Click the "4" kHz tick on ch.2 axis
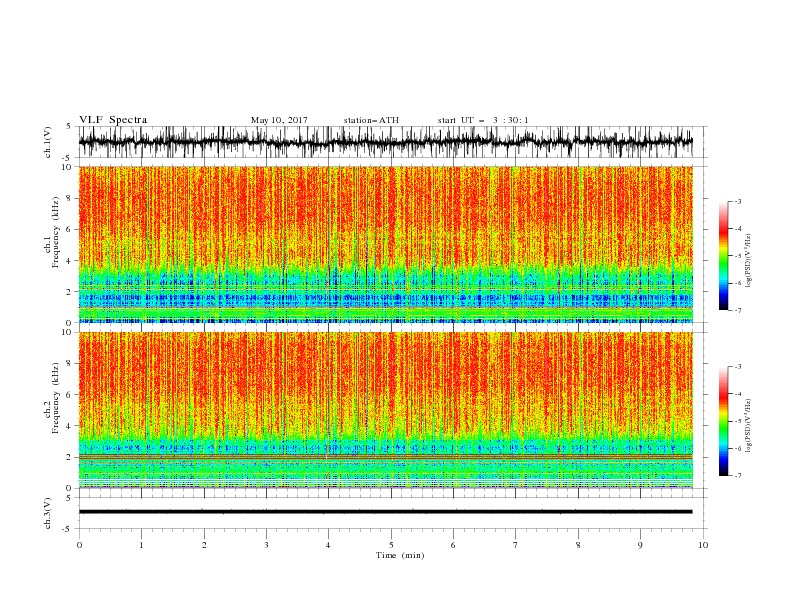Viewport: 792px width, 612px height. pyautogui.click(x=70, y=426)
